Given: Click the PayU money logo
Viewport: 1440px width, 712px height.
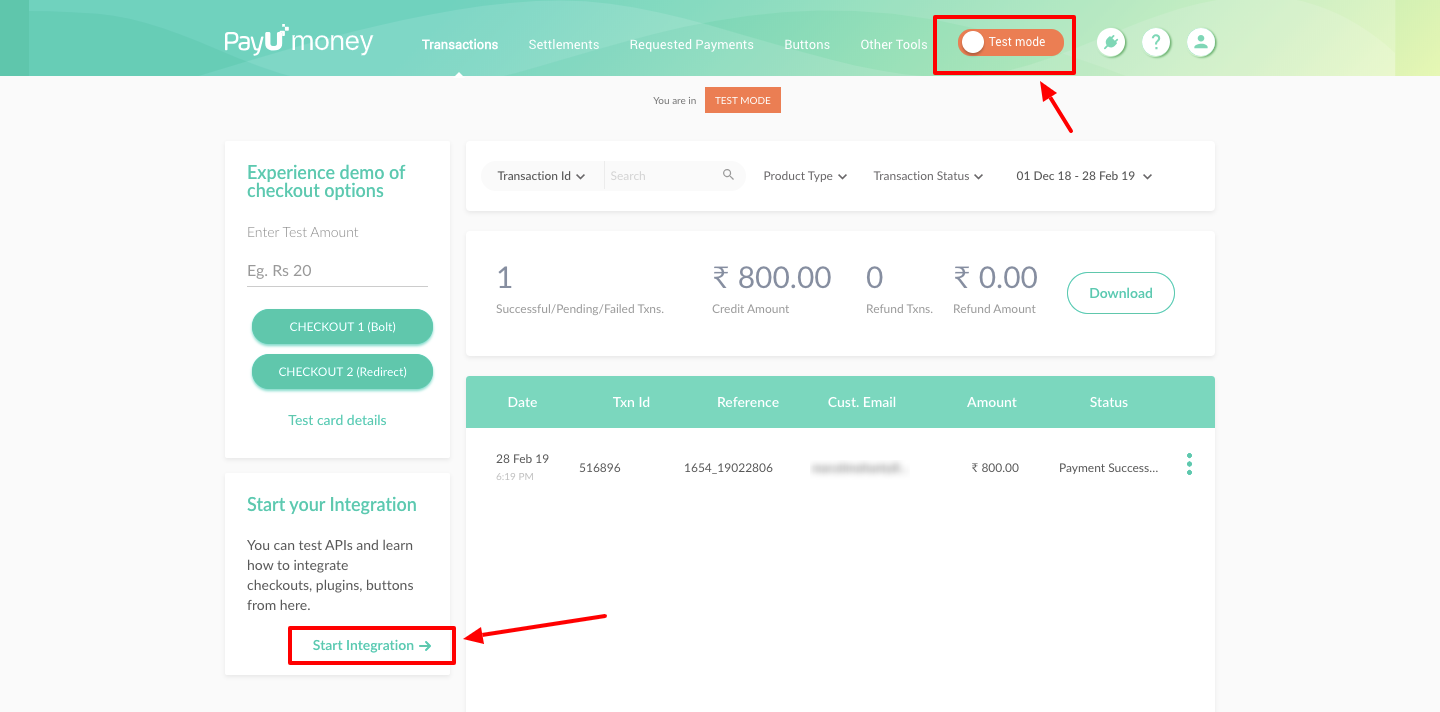Looking at the screenshot, I should coord(298,40).
